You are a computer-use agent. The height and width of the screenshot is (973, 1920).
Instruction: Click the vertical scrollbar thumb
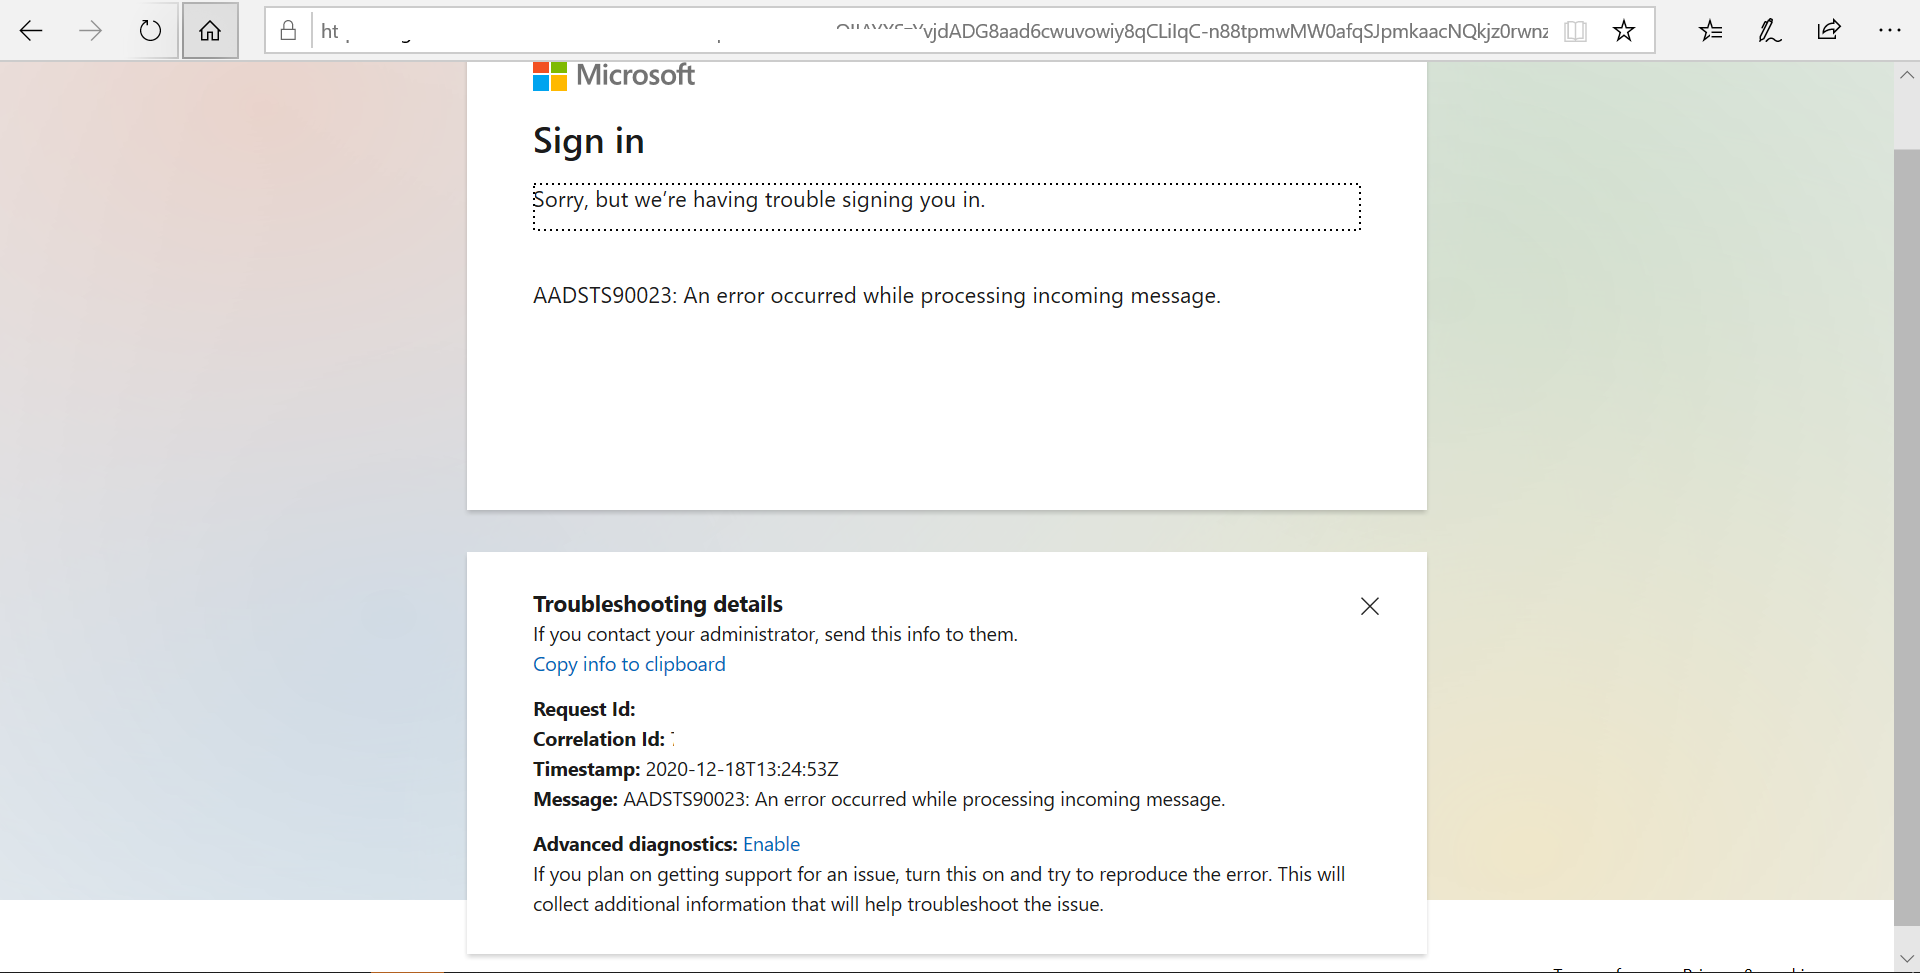tap(1907, 537)
